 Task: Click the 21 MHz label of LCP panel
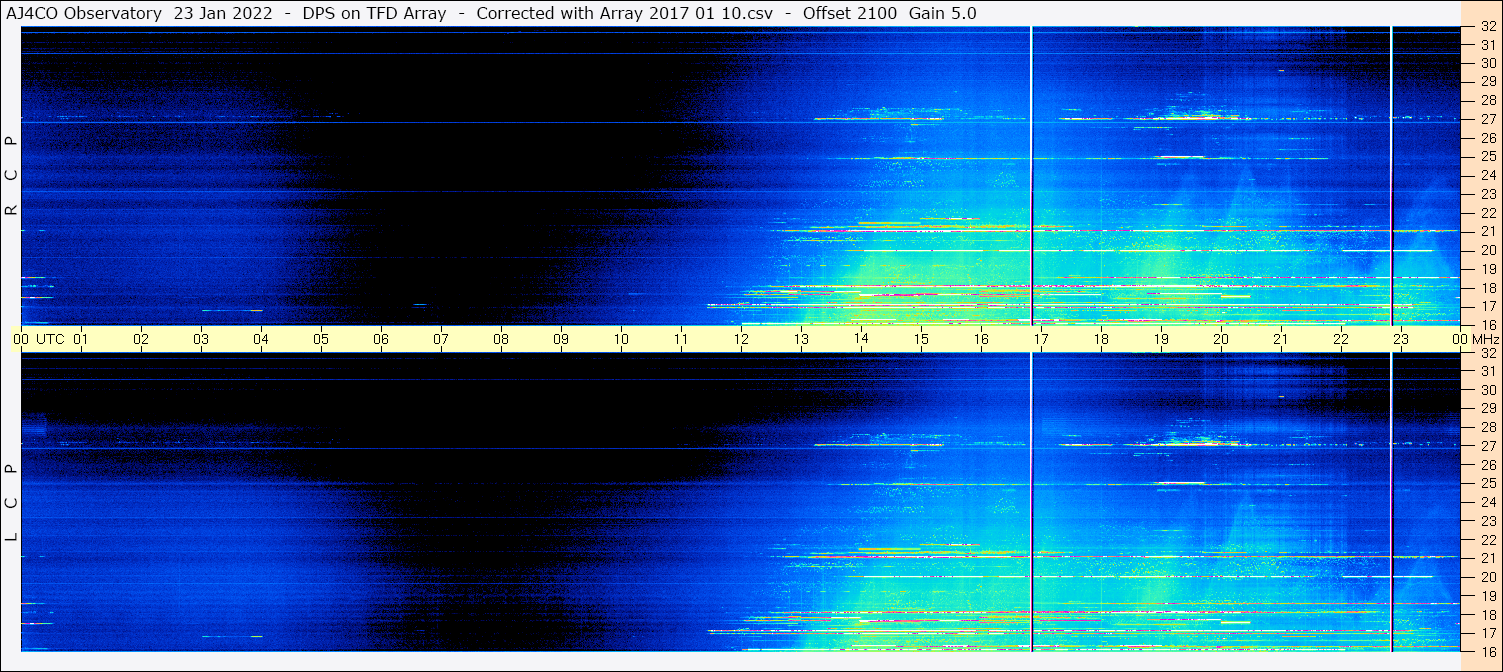[1488, 558]
